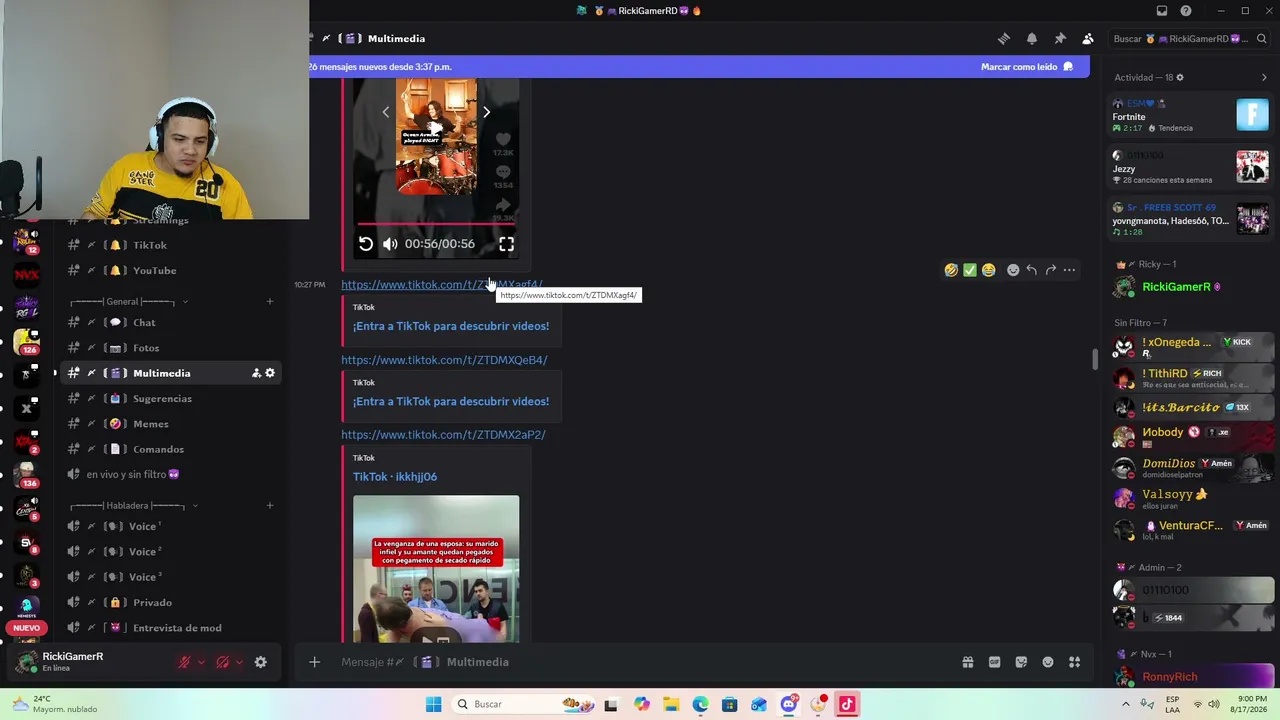Open the GIF picker
This screenshot has height=720, width=1280.
coord(995,662)
